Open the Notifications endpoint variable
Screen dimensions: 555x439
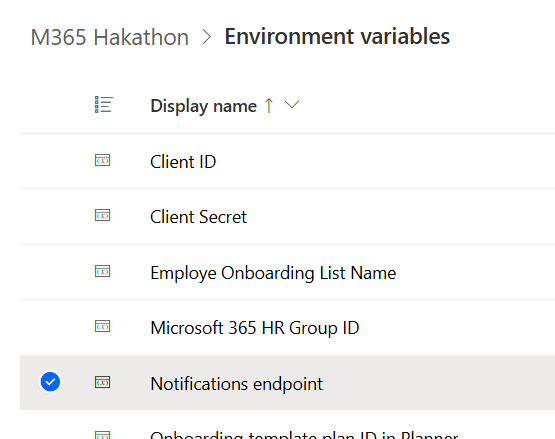pos(236,384)
